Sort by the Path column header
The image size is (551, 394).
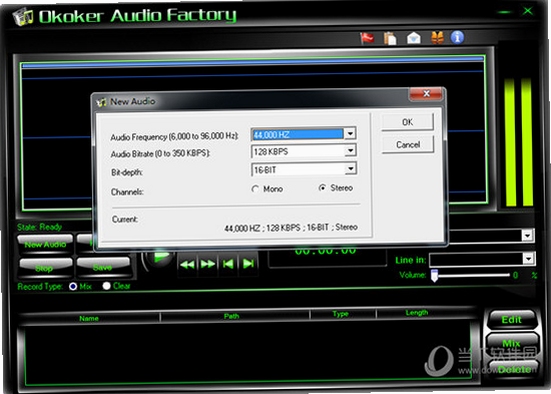[x=231, y=316]
